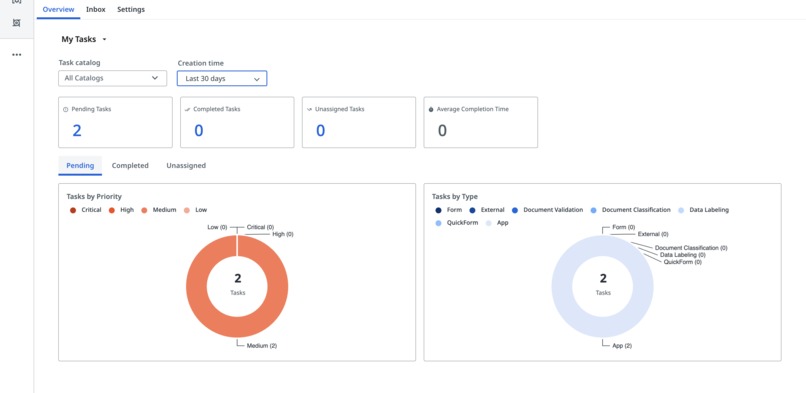Toggle the Form legend swatch
This screenshot has height=393, width=806.
[x=438, y=210]
